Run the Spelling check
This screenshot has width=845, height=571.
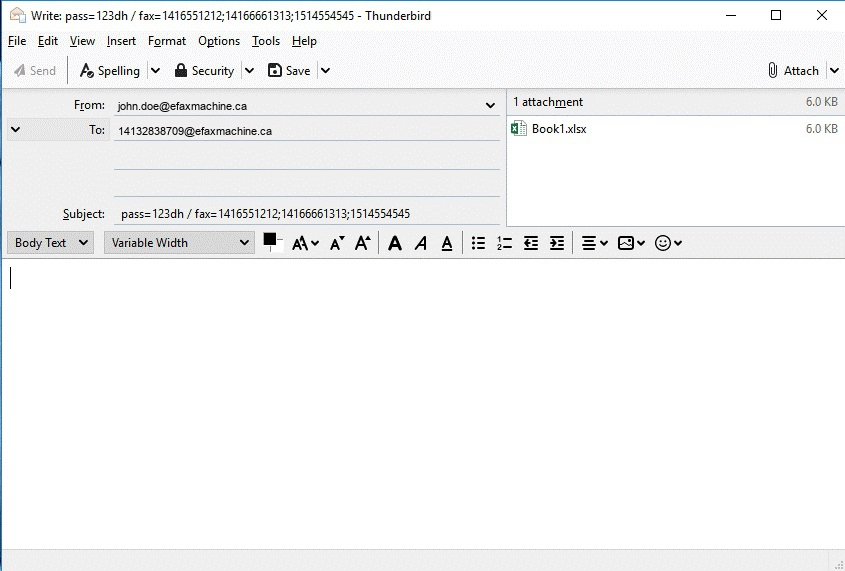tap(110, 71)
